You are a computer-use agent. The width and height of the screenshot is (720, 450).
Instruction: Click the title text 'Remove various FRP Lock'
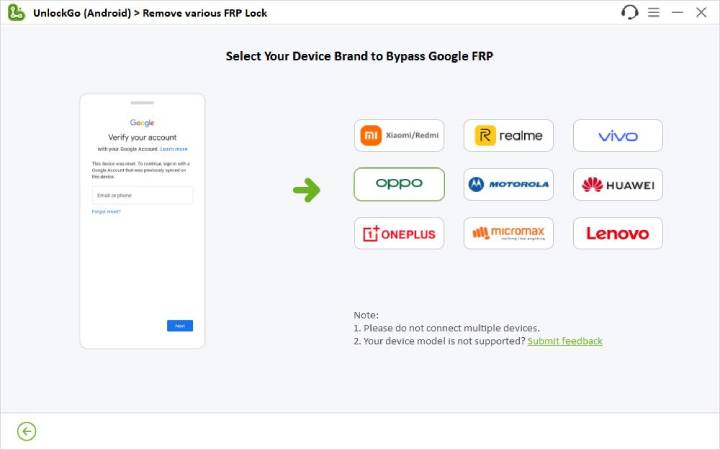point(205,13)
